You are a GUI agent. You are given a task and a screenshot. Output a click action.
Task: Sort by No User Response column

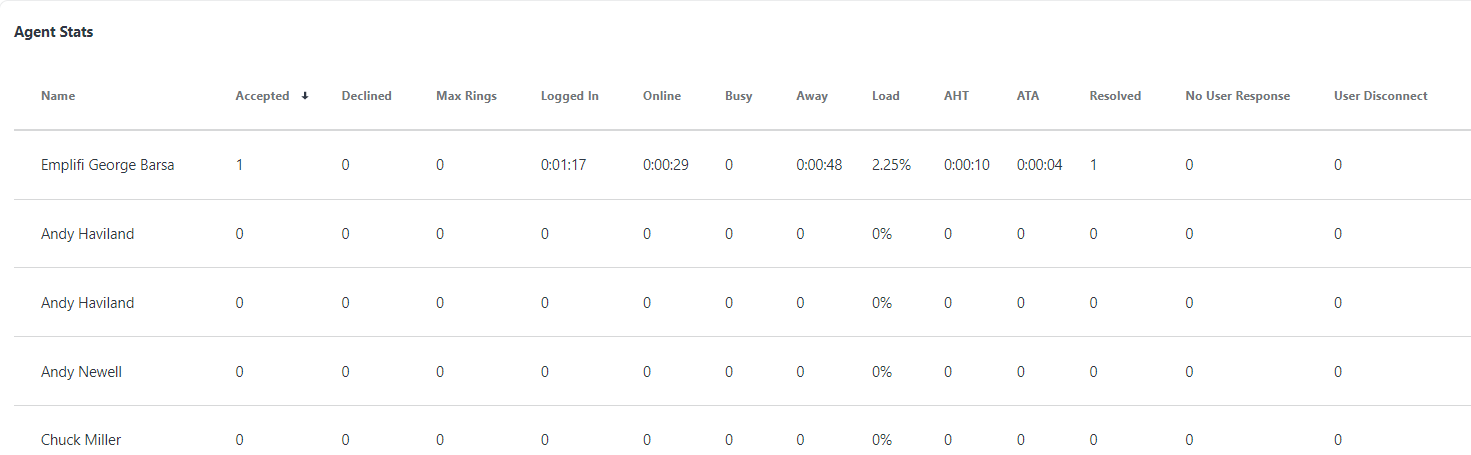1237,96
